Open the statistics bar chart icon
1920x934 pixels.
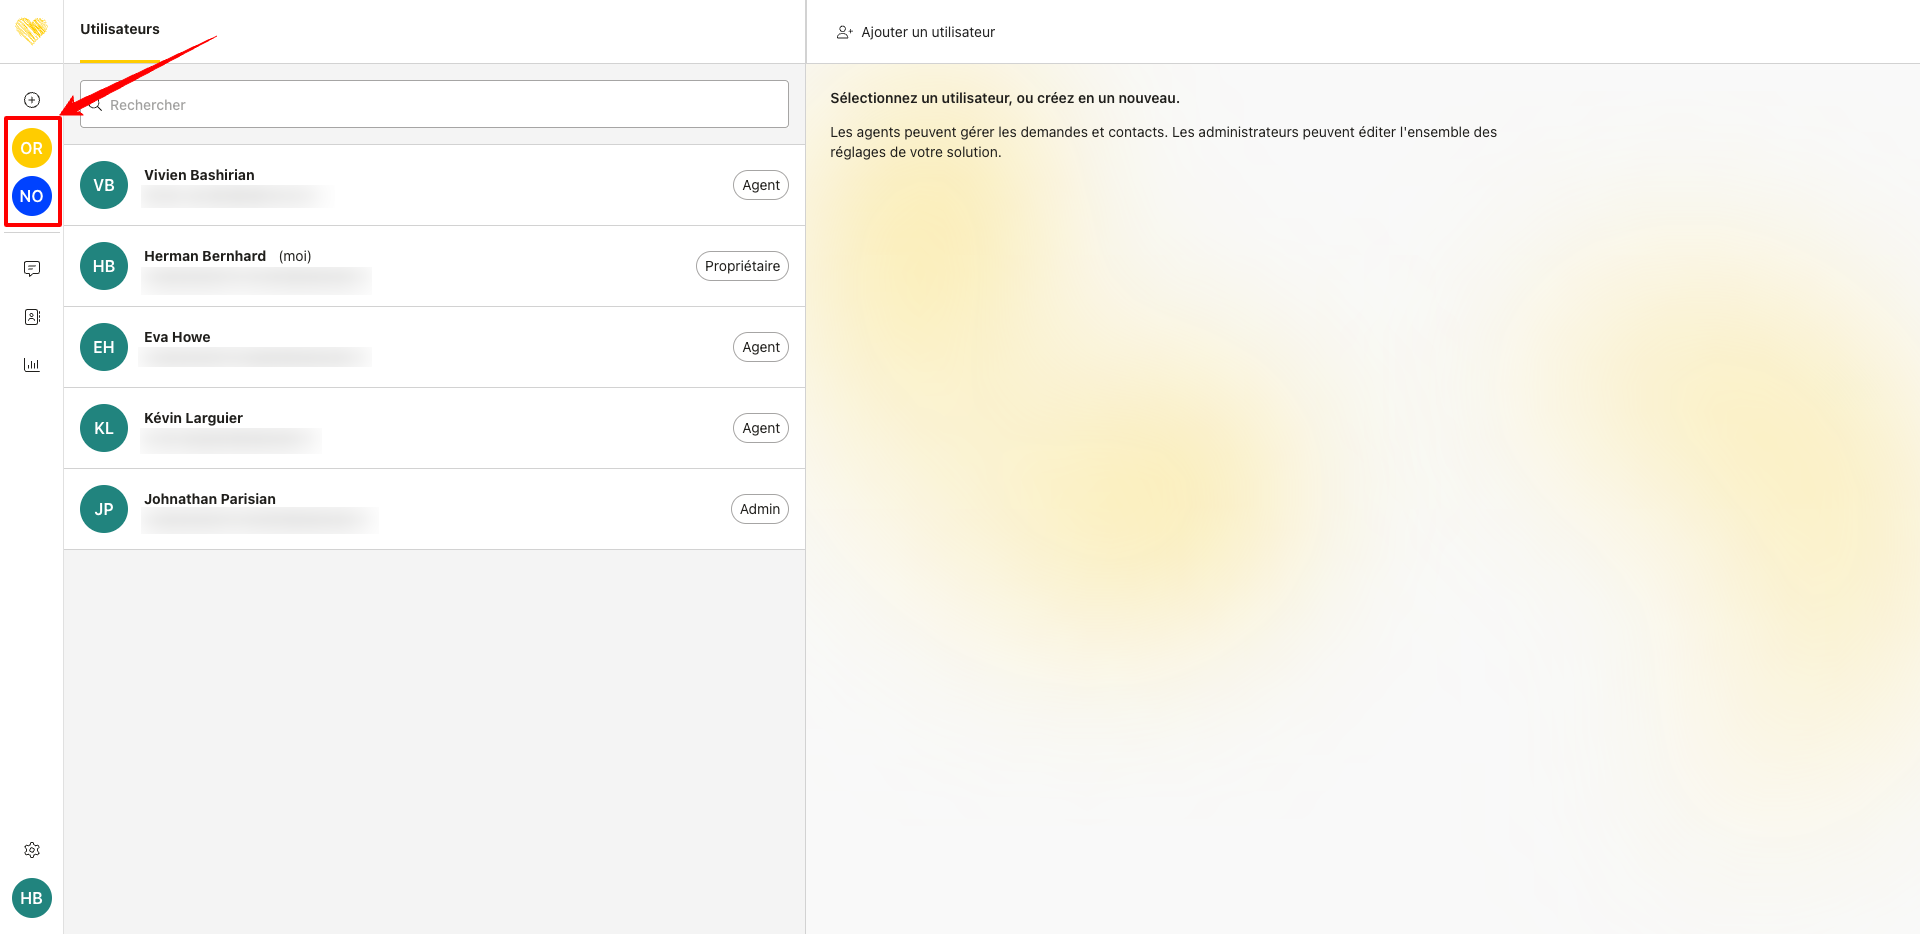coord(32,365)
